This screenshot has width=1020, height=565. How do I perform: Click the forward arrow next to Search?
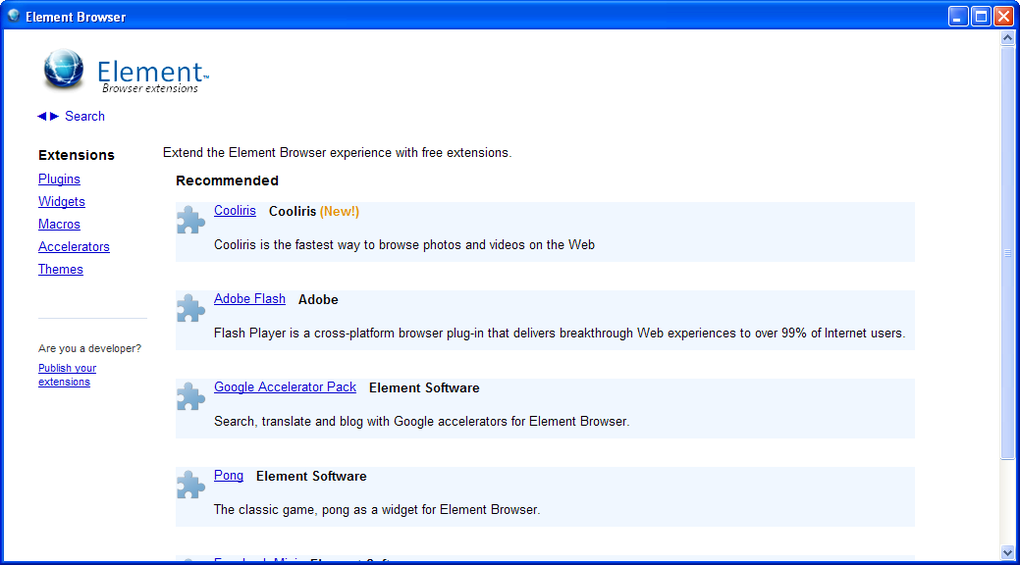tap(54, 116)
